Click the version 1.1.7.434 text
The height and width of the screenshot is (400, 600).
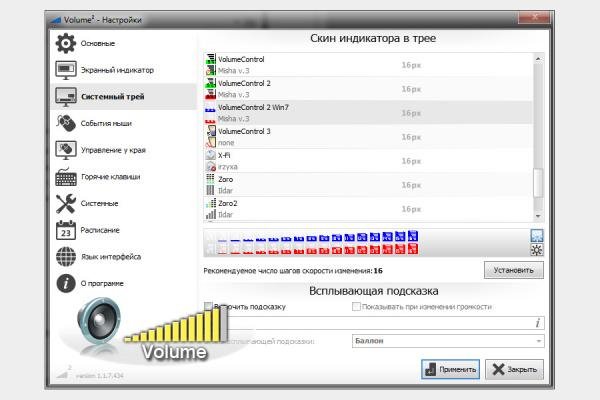pyautogui.click(x=99, y=376)
